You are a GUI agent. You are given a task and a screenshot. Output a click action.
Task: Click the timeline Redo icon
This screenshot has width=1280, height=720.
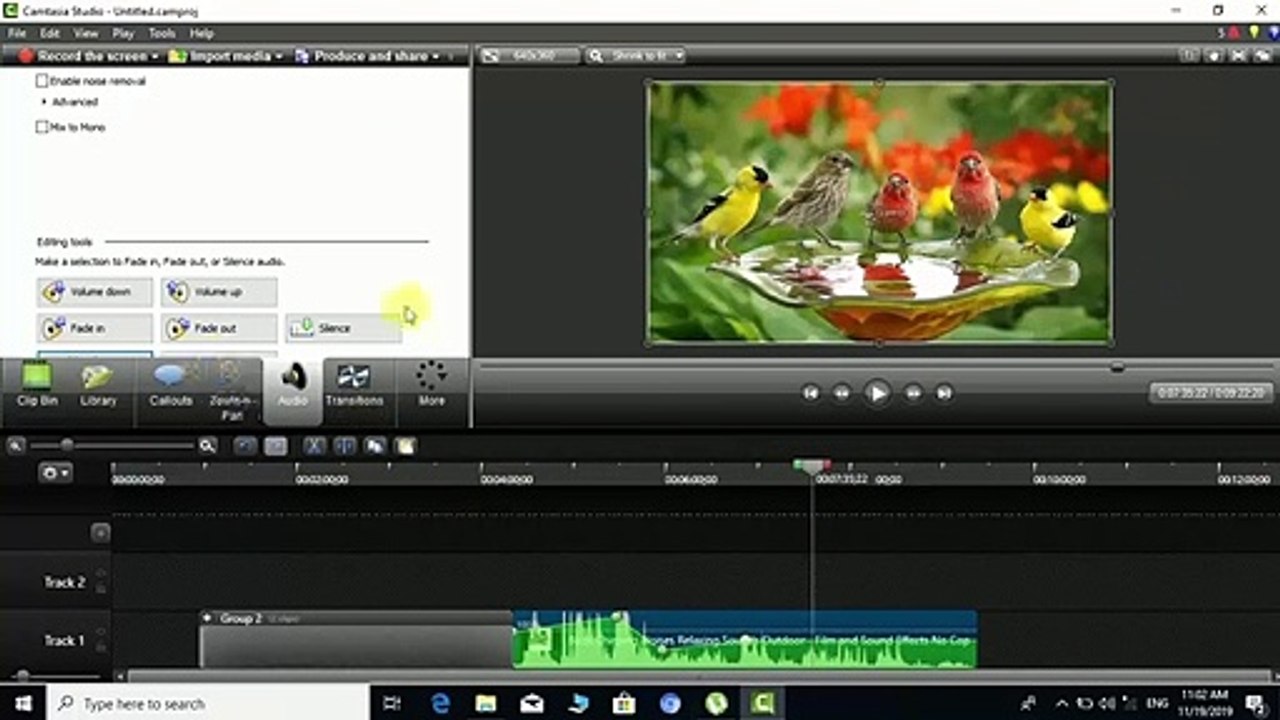tap(276, 446)
